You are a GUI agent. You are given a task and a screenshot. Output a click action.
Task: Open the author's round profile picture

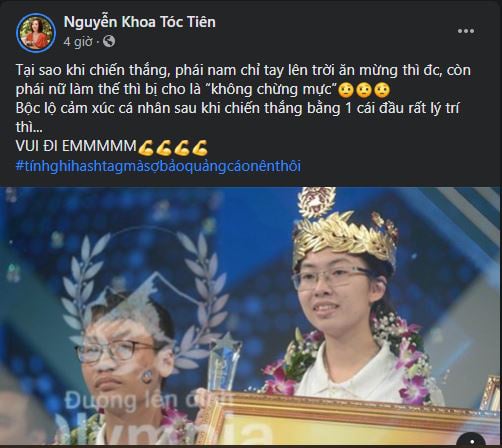pyautogui.click(x=36, y=33)
